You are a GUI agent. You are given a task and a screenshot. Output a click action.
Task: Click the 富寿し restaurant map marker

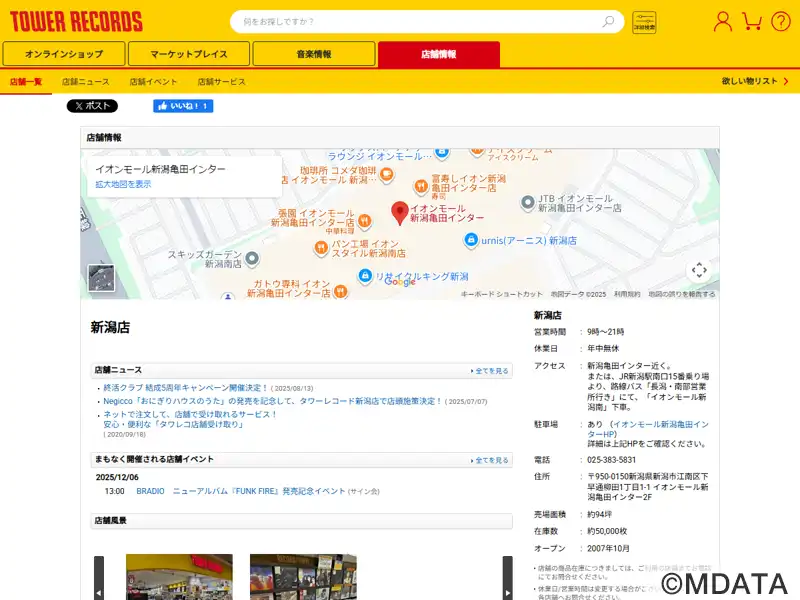click(x=421, y=187)
